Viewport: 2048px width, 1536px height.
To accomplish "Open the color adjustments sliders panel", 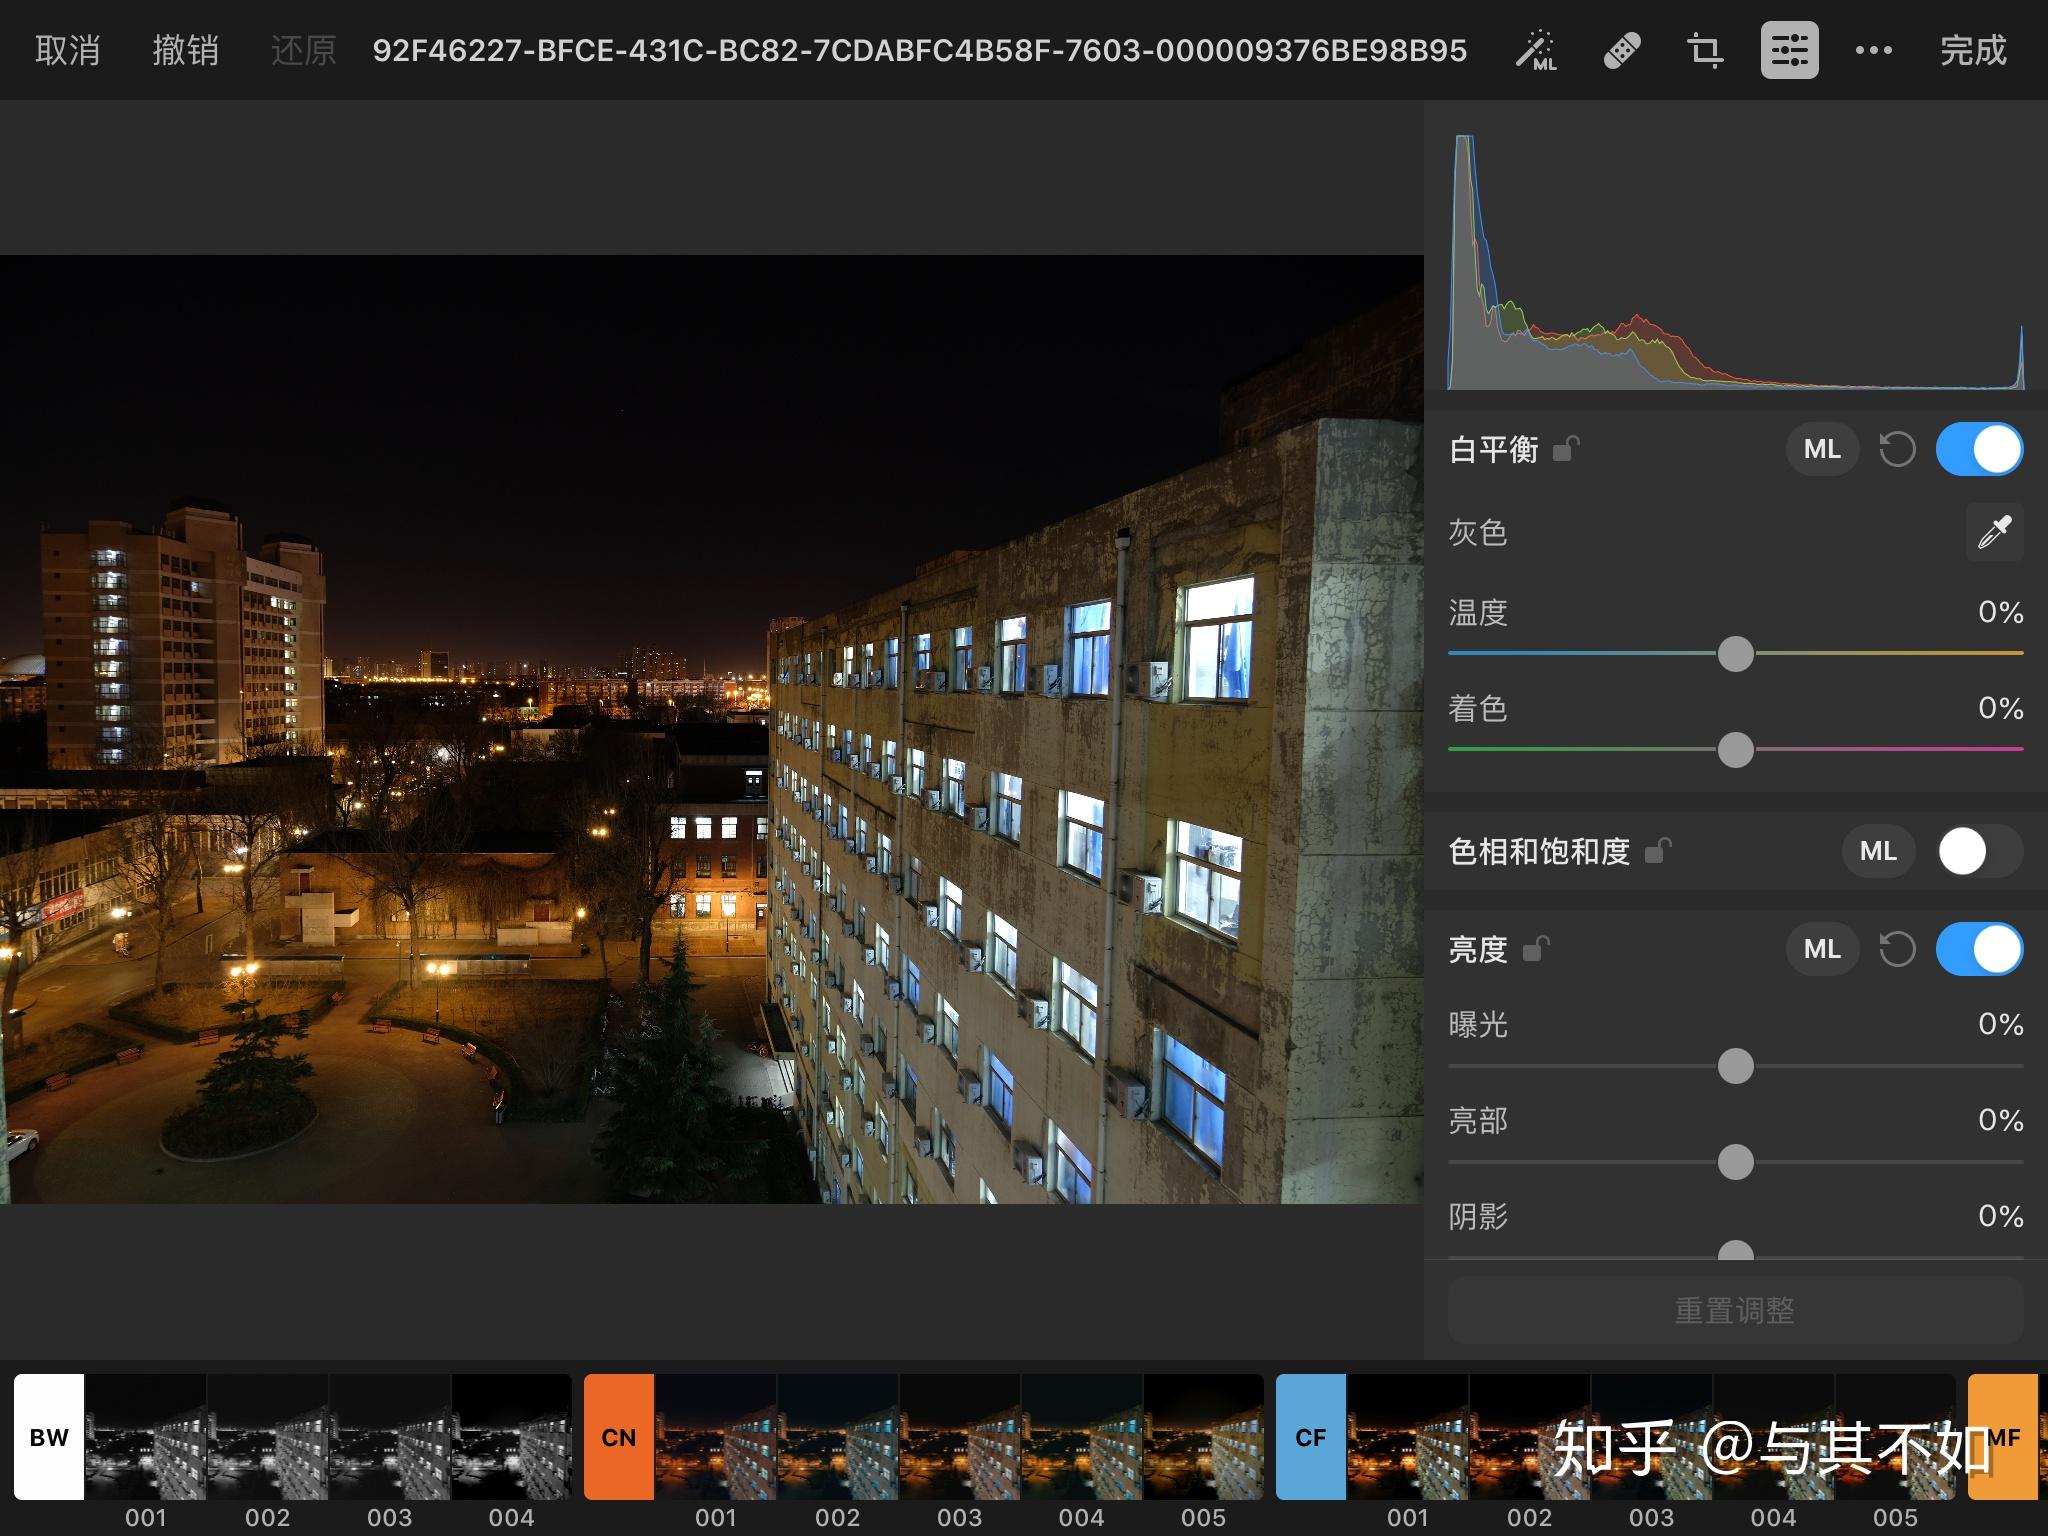I will [x=1789, y=50].
